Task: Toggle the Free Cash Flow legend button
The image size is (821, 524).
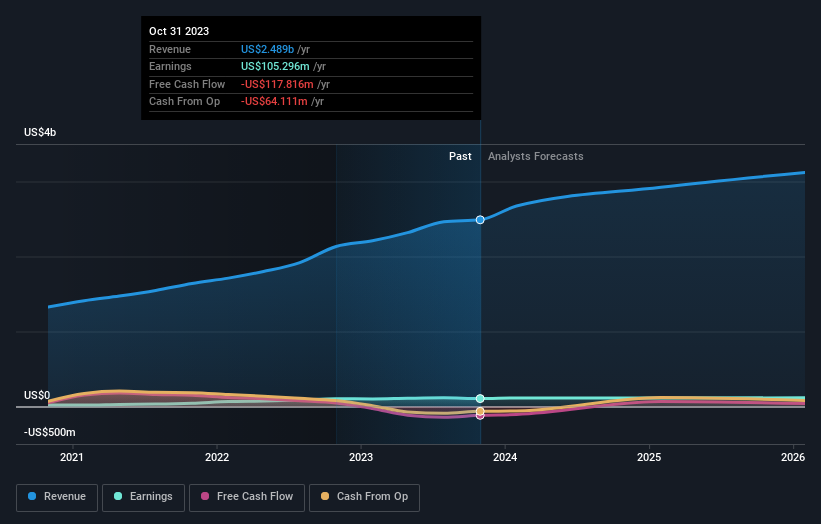Action: click(247, 497)
